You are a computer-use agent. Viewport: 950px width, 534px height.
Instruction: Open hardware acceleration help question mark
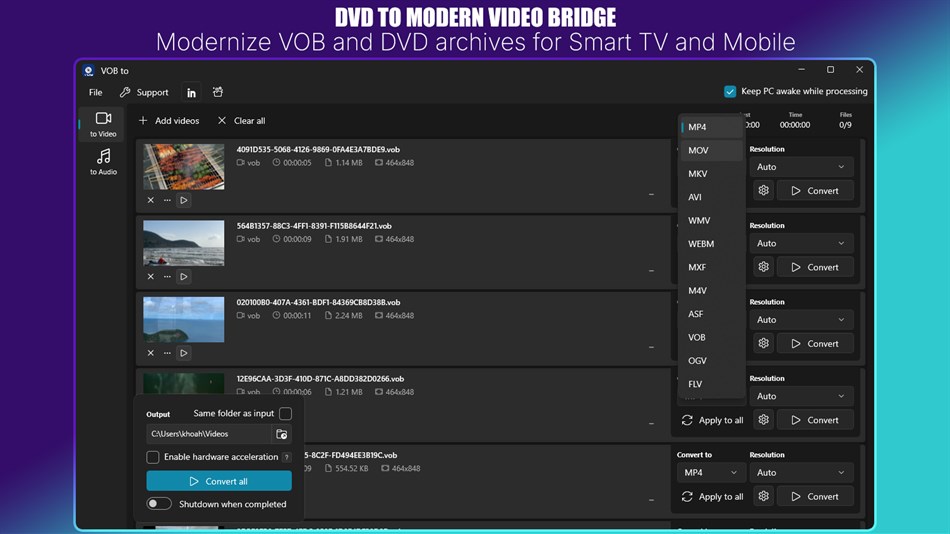(x=287, y=457)
